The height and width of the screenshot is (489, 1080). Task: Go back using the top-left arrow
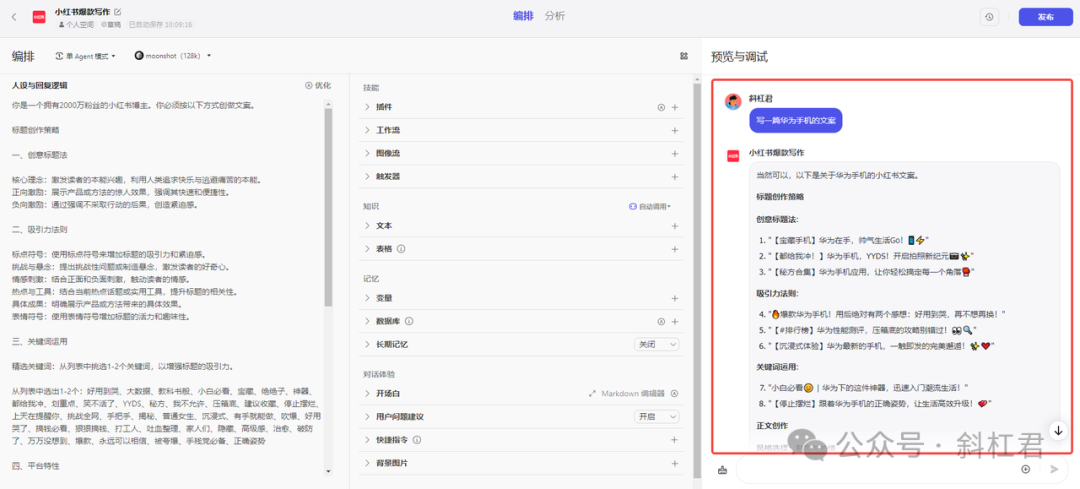(14, 17)
